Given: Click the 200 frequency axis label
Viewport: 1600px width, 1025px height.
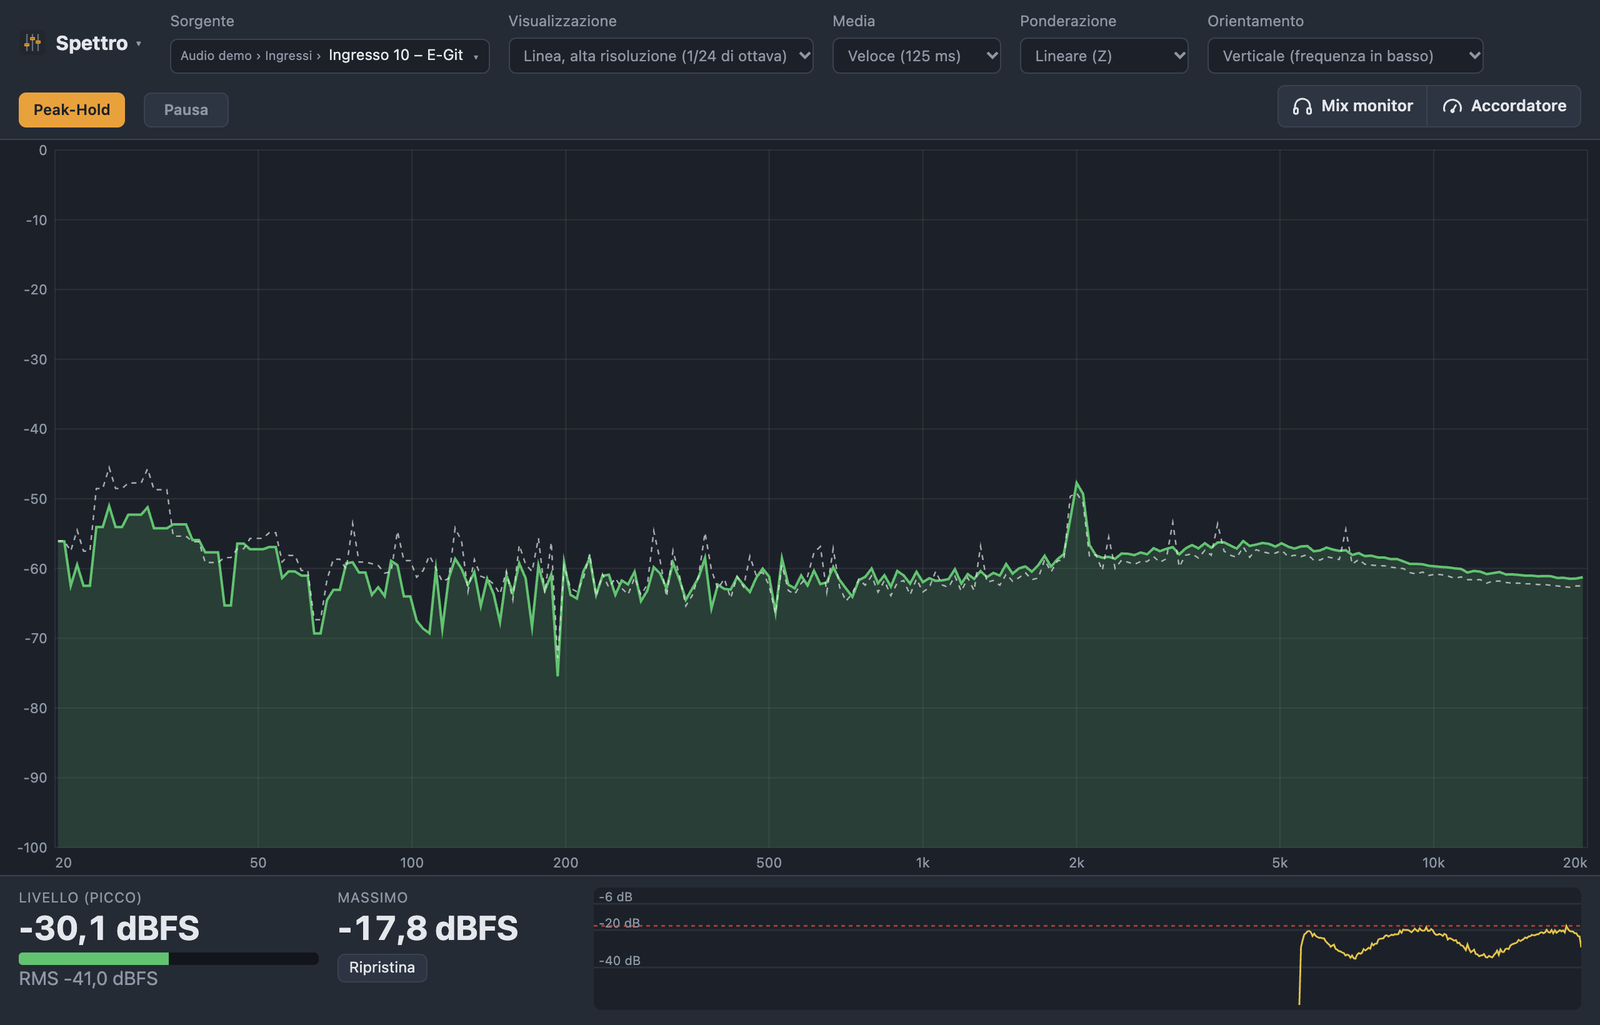Looking at the screenshot, I should point(566,863).
